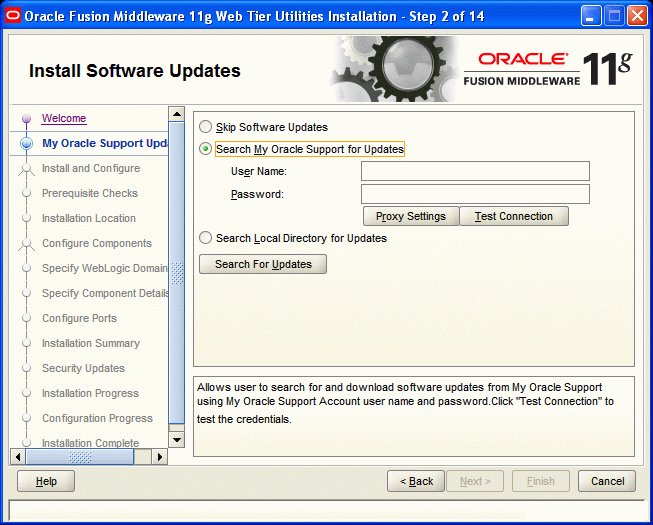Click the current step blue circle icon

coord(26,143)
